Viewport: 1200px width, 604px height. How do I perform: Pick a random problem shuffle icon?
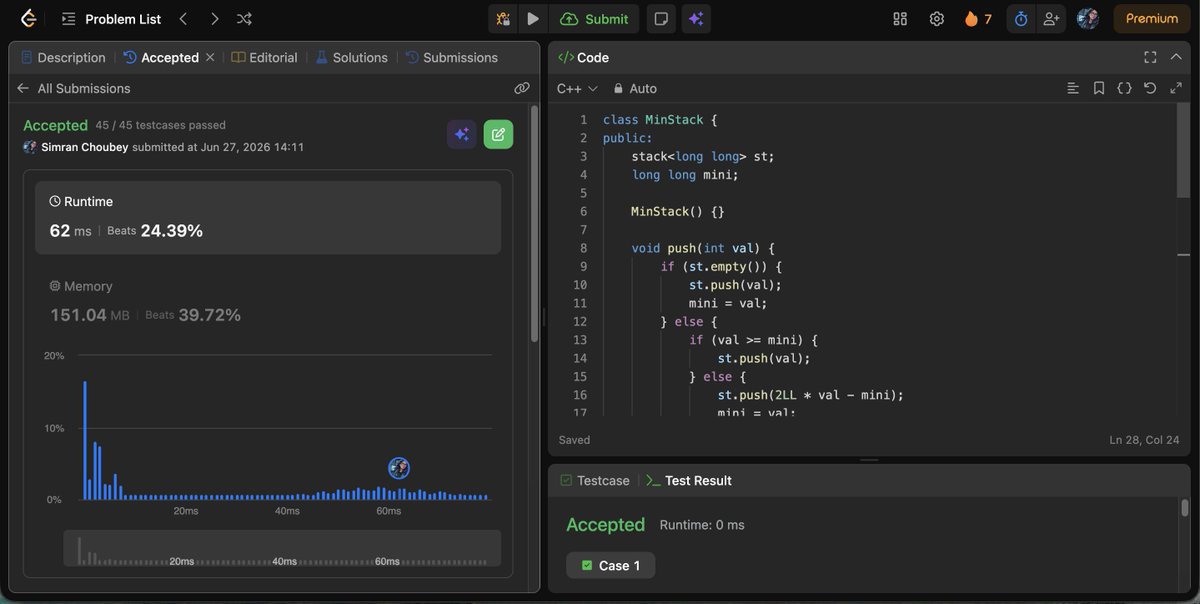[x=244, y=19]
